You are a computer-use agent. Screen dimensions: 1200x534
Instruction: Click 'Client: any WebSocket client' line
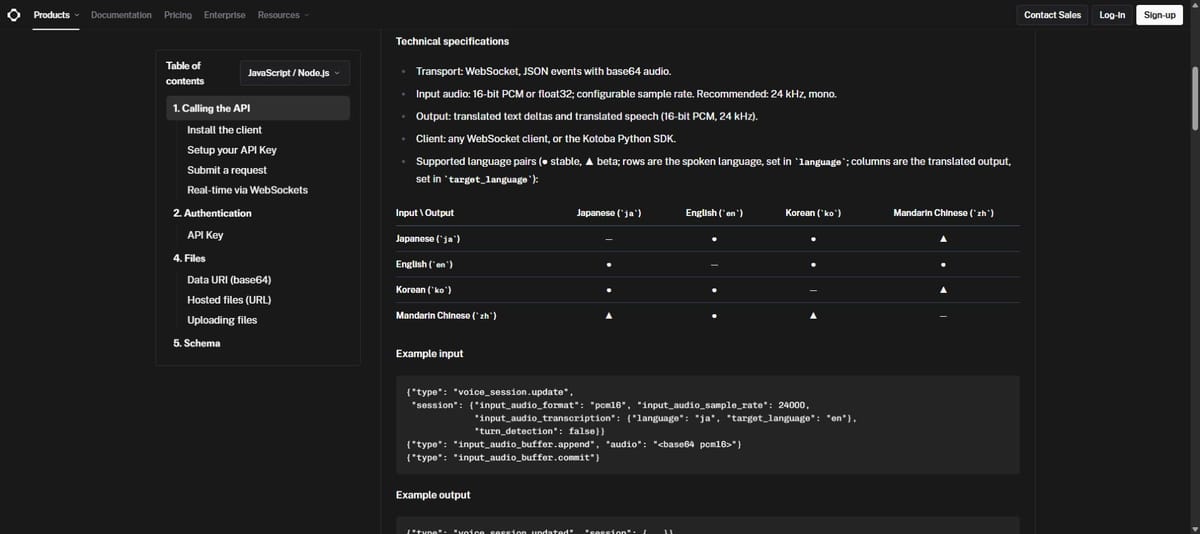(548, 139)
